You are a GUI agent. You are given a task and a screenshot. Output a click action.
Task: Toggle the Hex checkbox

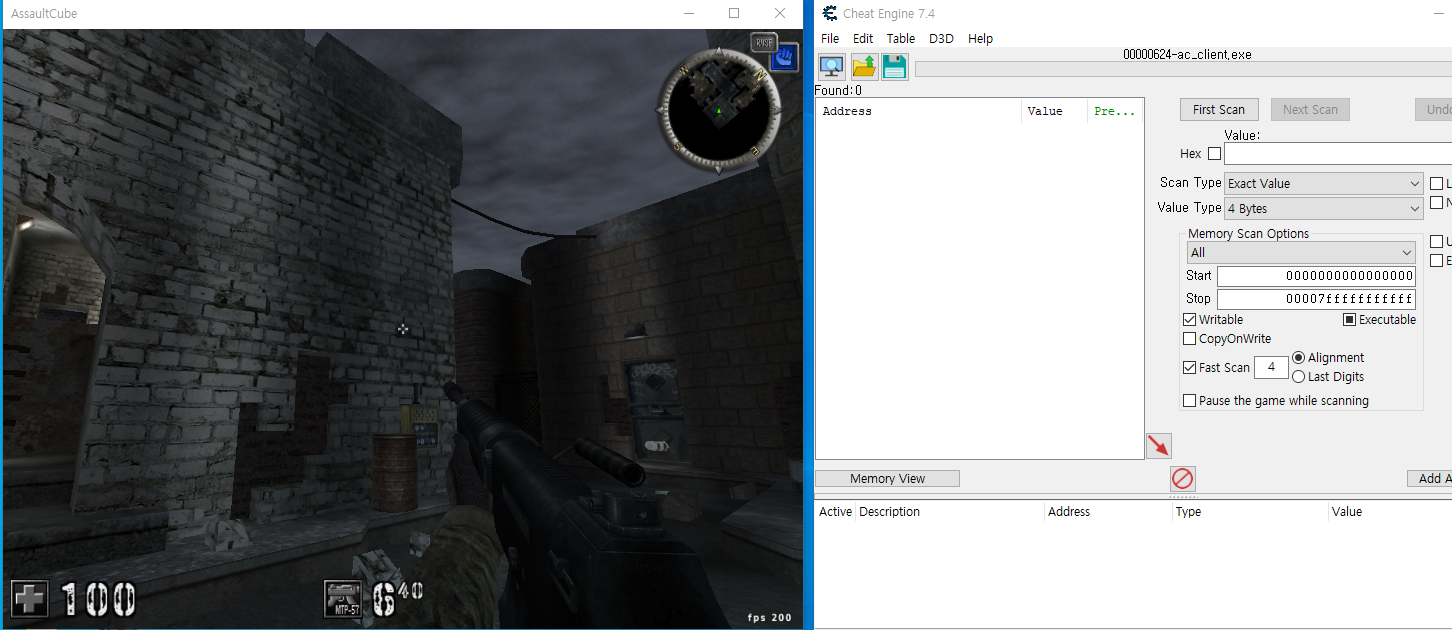point(1215,154)
